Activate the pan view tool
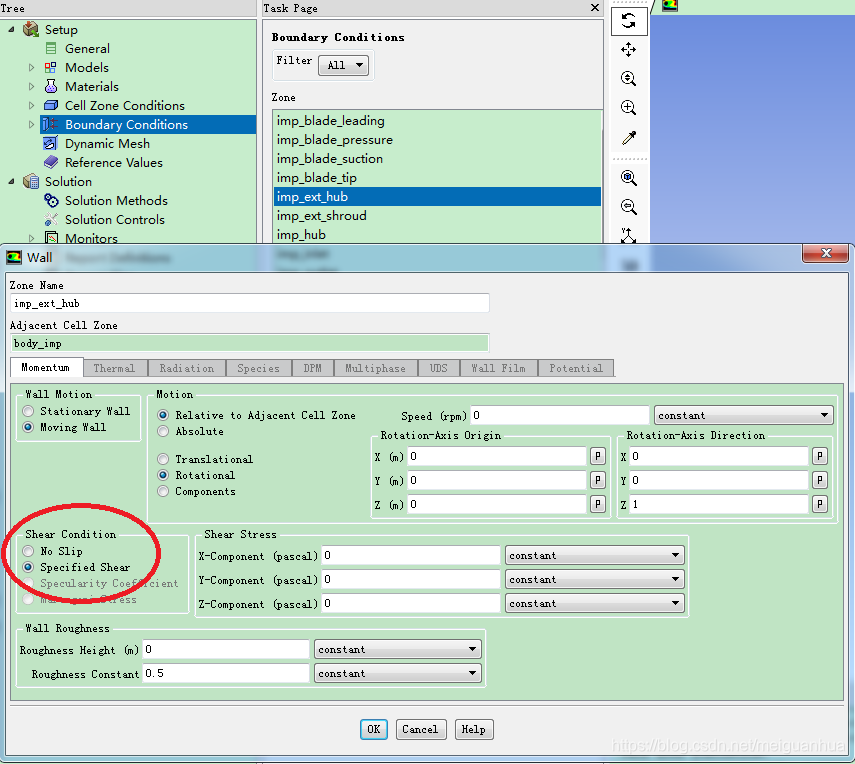Image resolution: width=855 pixels, height=764 pixels. coord(628,50)
